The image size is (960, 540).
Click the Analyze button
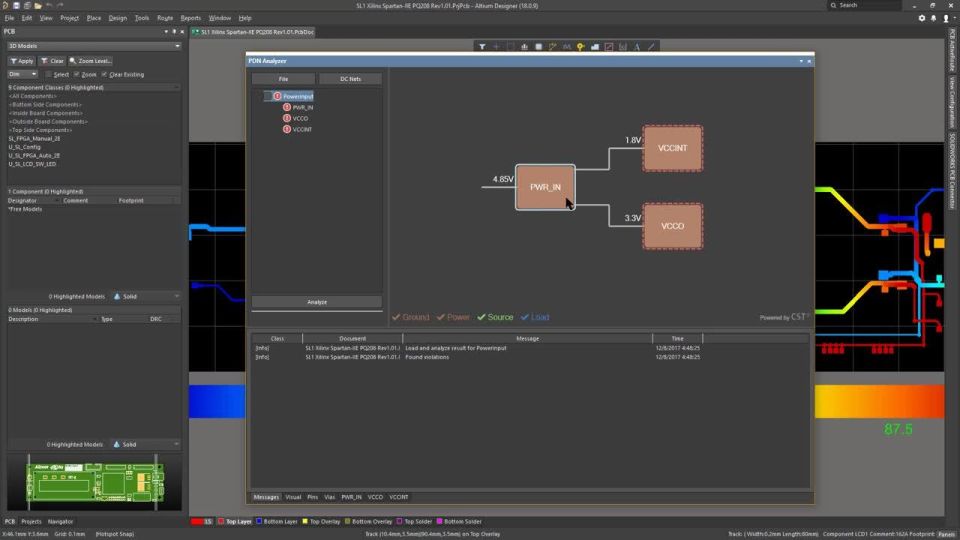click(317, 302)
